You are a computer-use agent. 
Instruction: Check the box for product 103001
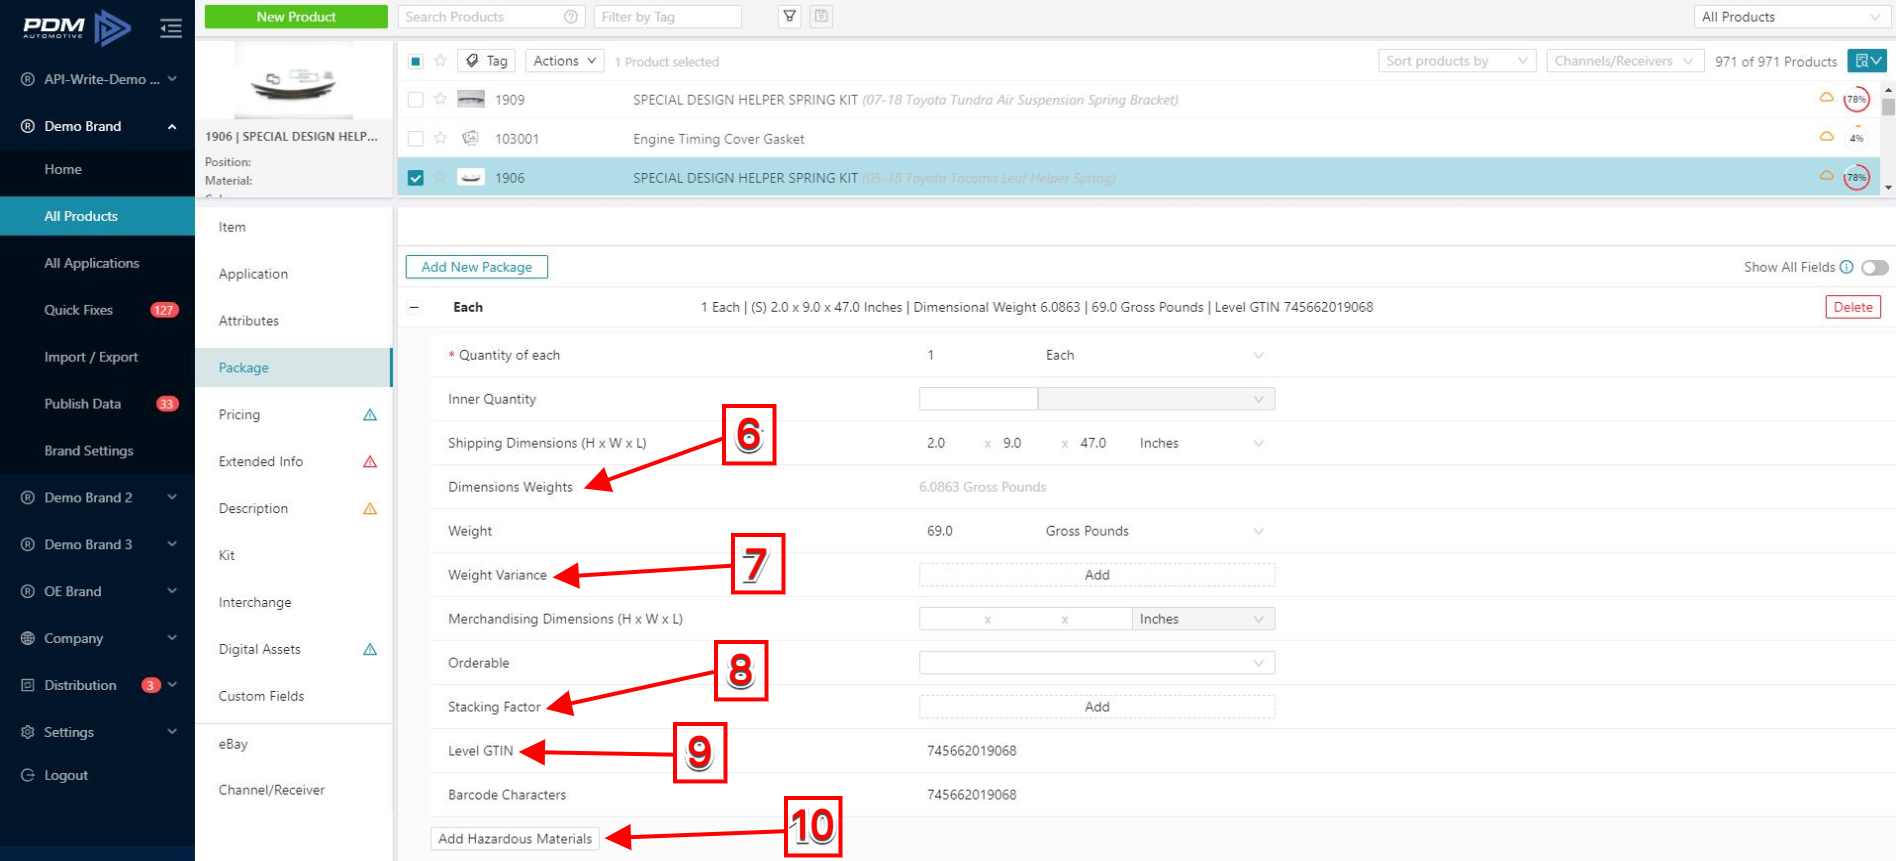416,138
